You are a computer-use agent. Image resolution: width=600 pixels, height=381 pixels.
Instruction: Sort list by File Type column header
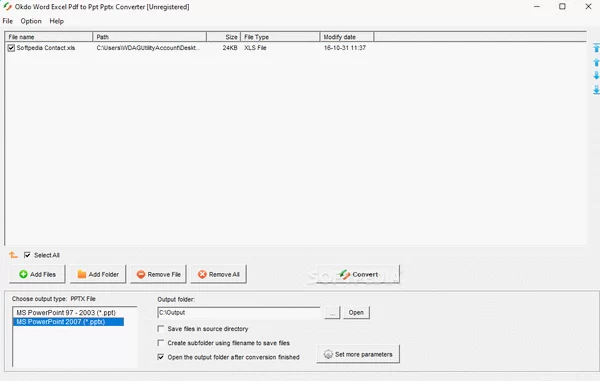[x=280, y=37]
